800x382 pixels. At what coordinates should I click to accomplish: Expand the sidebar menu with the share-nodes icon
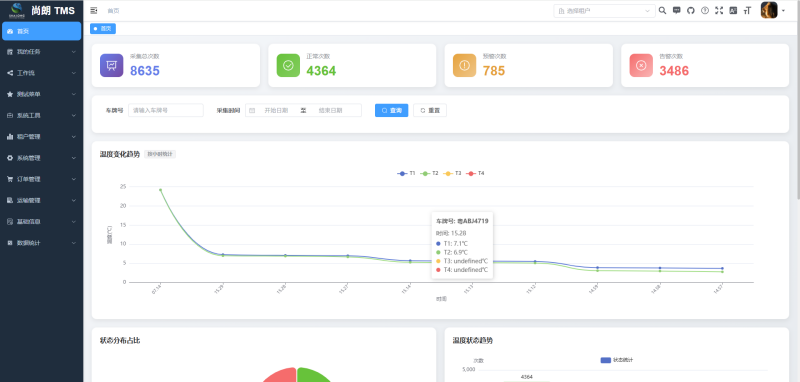point(41,73)
